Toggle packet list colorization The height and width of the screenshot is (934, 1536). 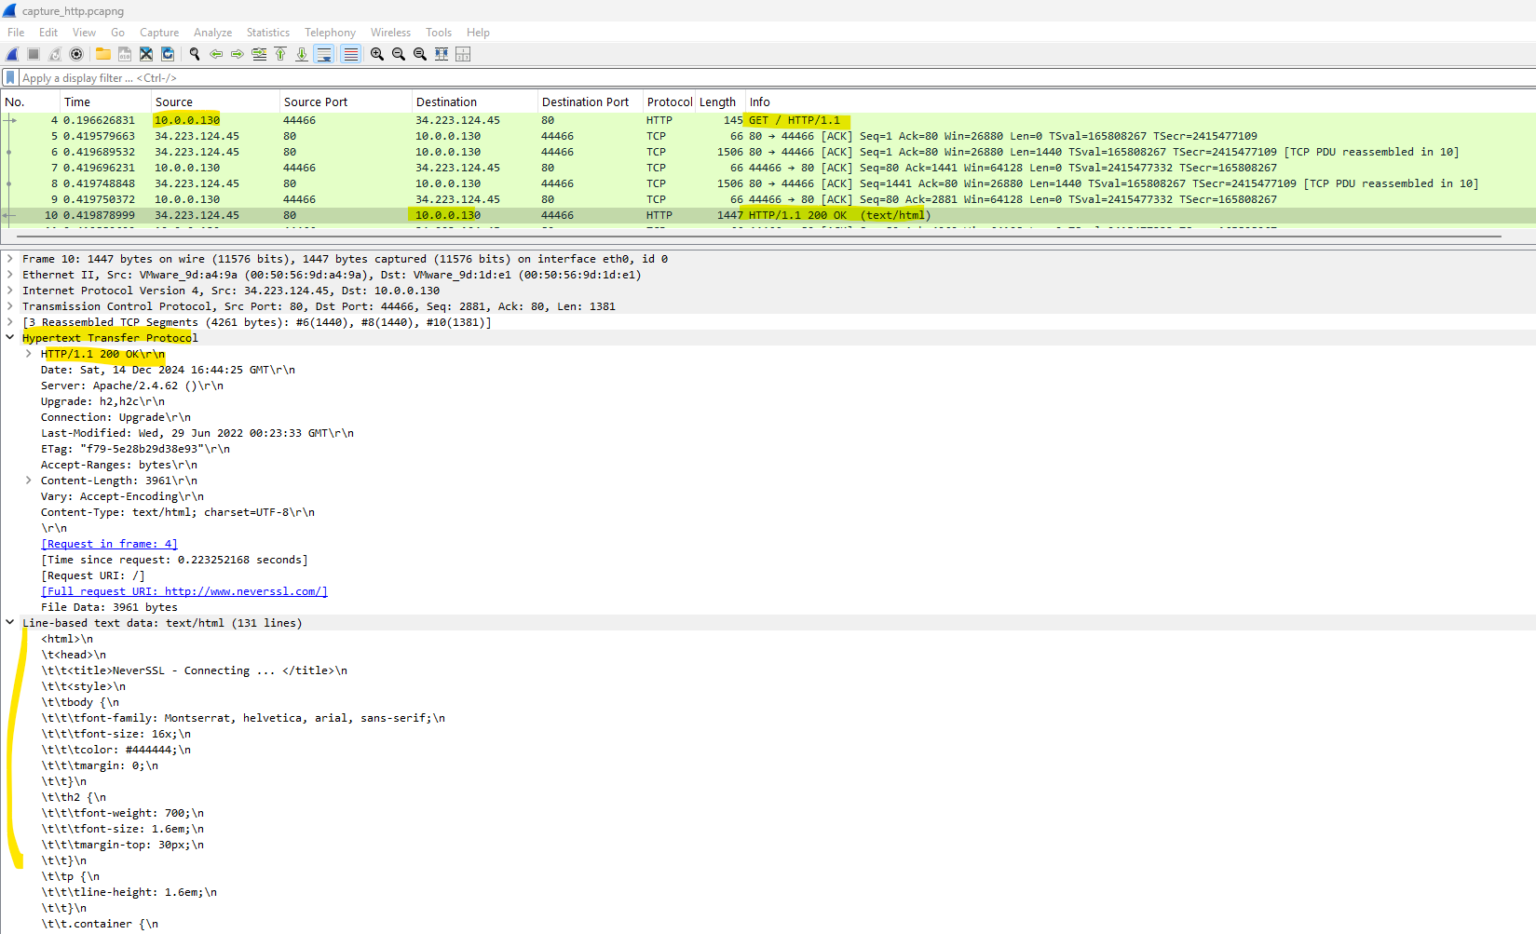[x=349, y=53]
